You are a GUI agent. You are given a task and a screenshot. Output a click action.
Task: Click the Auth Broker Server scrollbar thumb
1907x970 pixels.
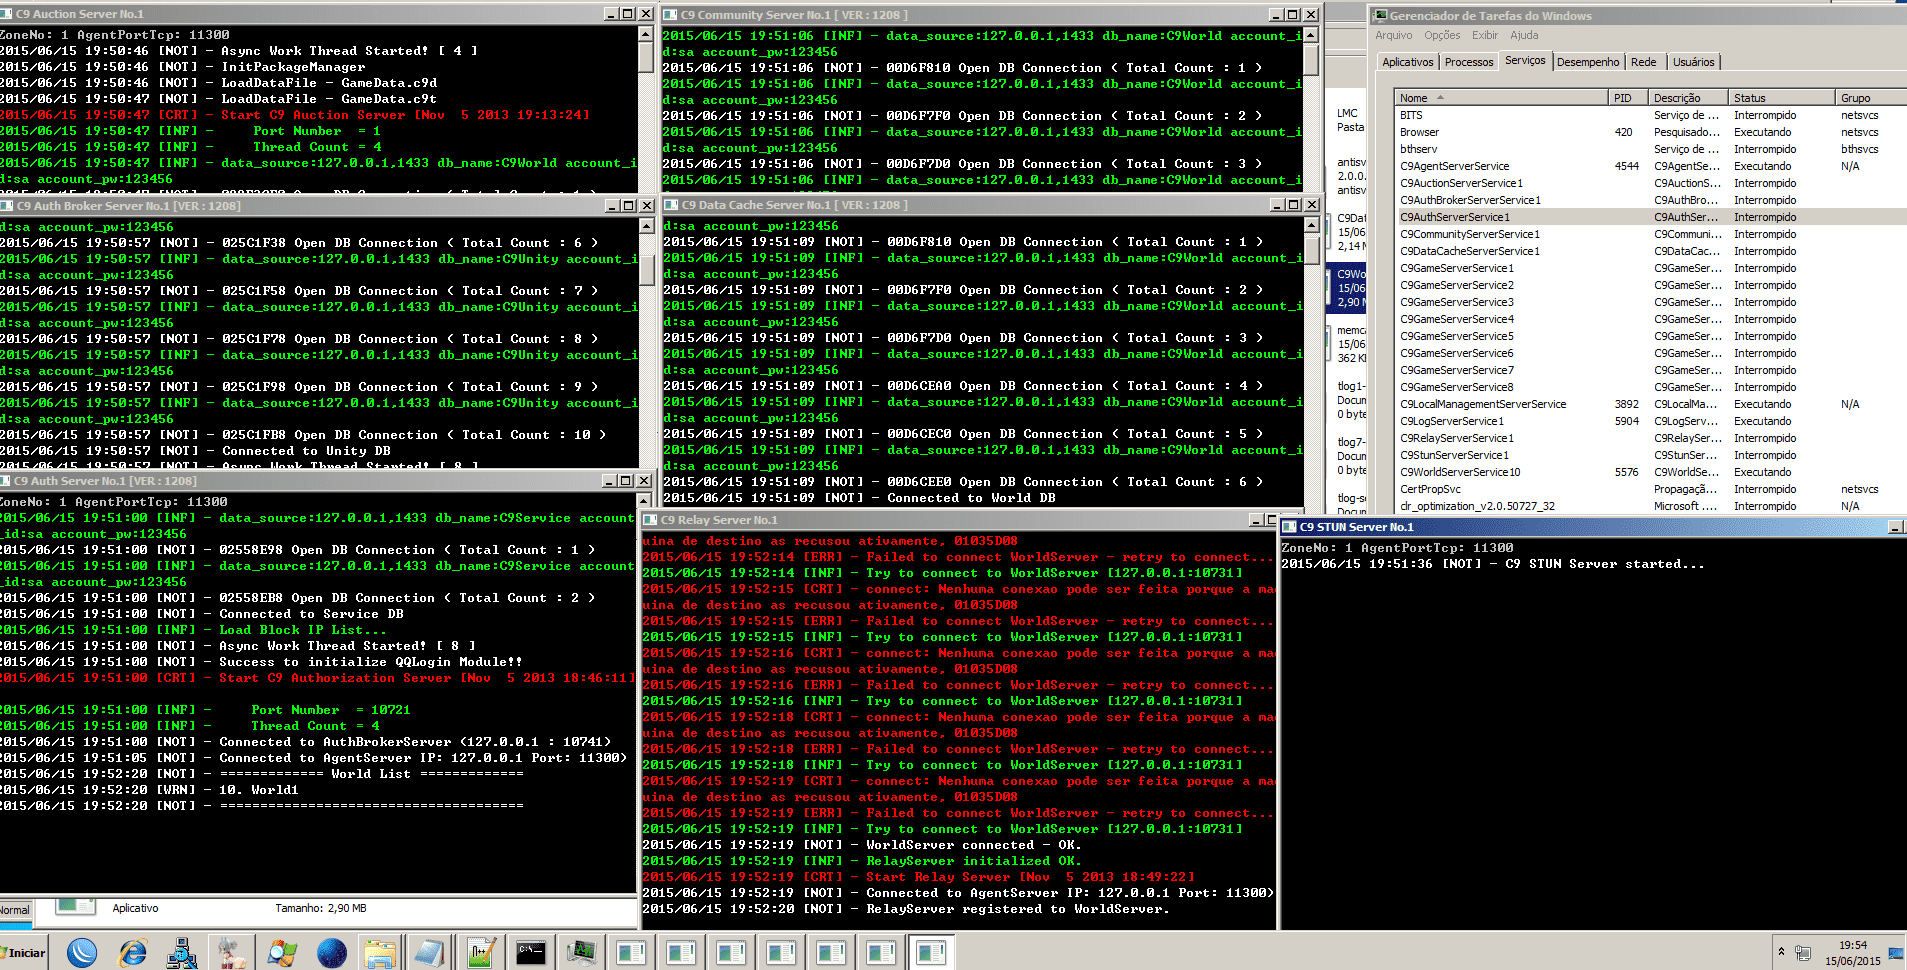point(646,269)
